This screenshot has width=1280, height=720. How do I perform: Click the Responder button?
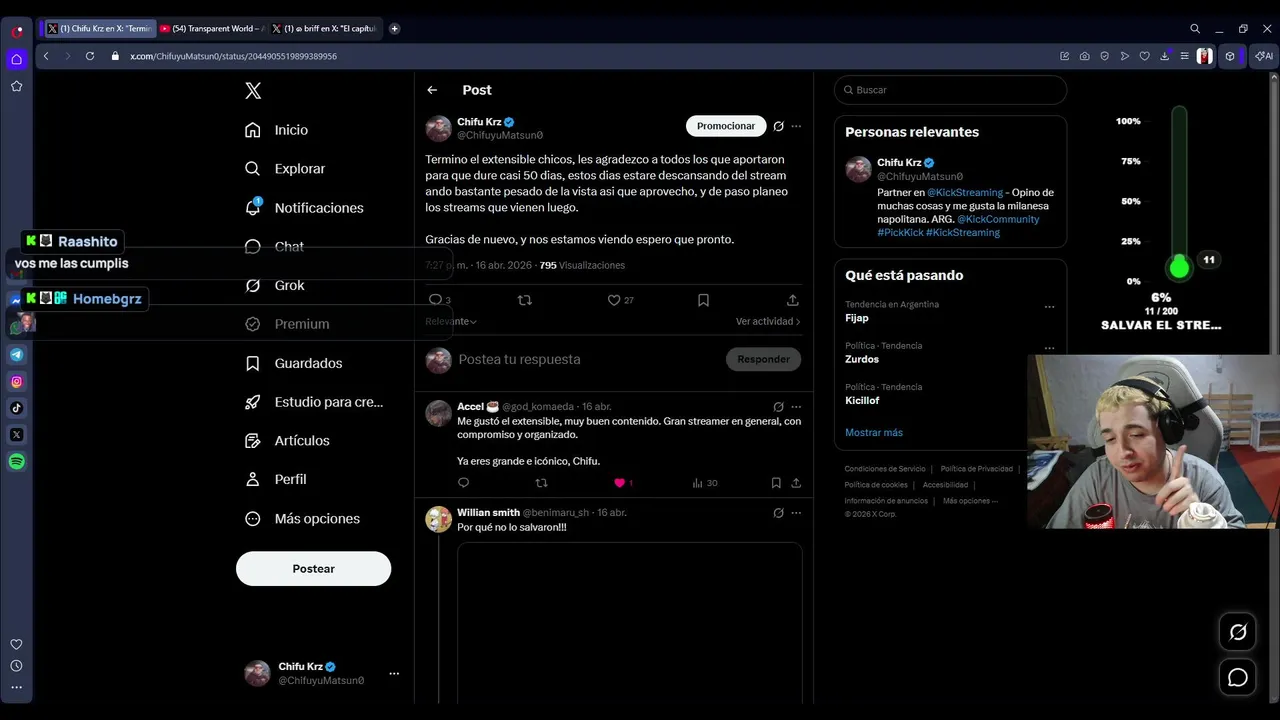coord(763,359)
